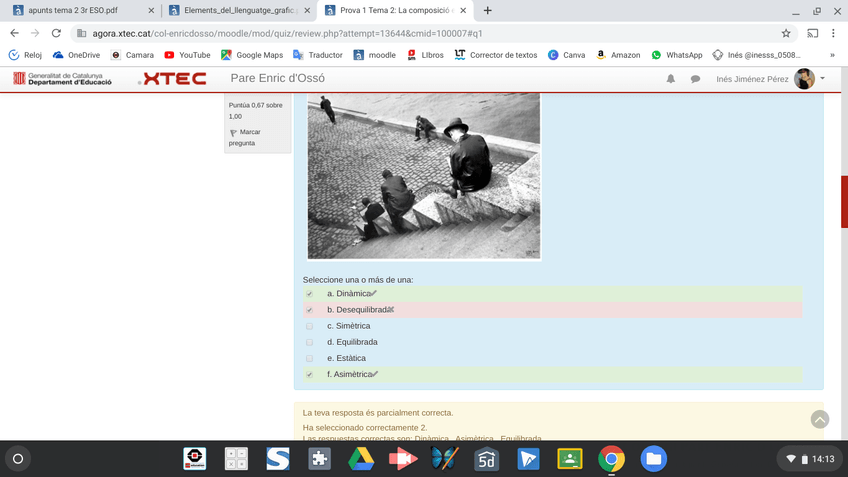The width and height of the screenshot is (848, 477).
Task: Check the Equilibrada option
Action: (x=309, y=342)
